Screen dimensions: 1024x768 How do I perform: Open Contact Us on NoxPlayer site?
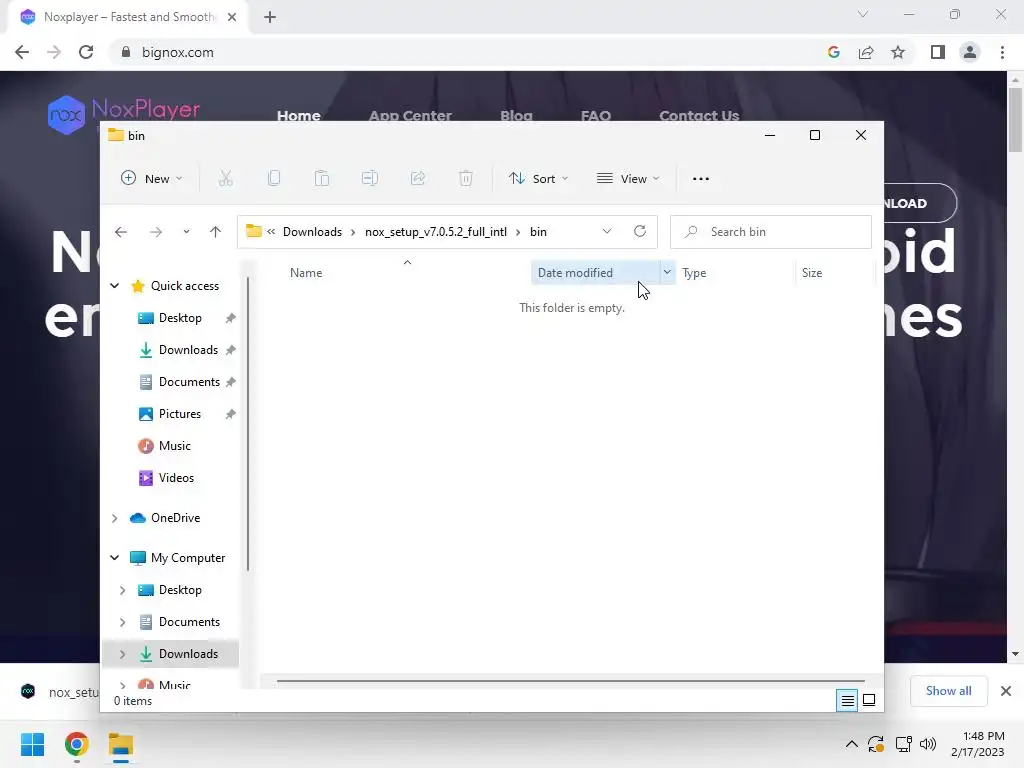(699, 116)
